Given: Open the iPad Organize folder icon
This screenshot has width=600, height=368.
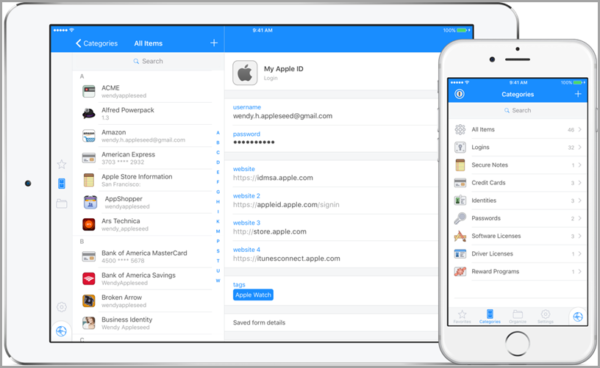Looking at the screenshot, I should point(62,203).
